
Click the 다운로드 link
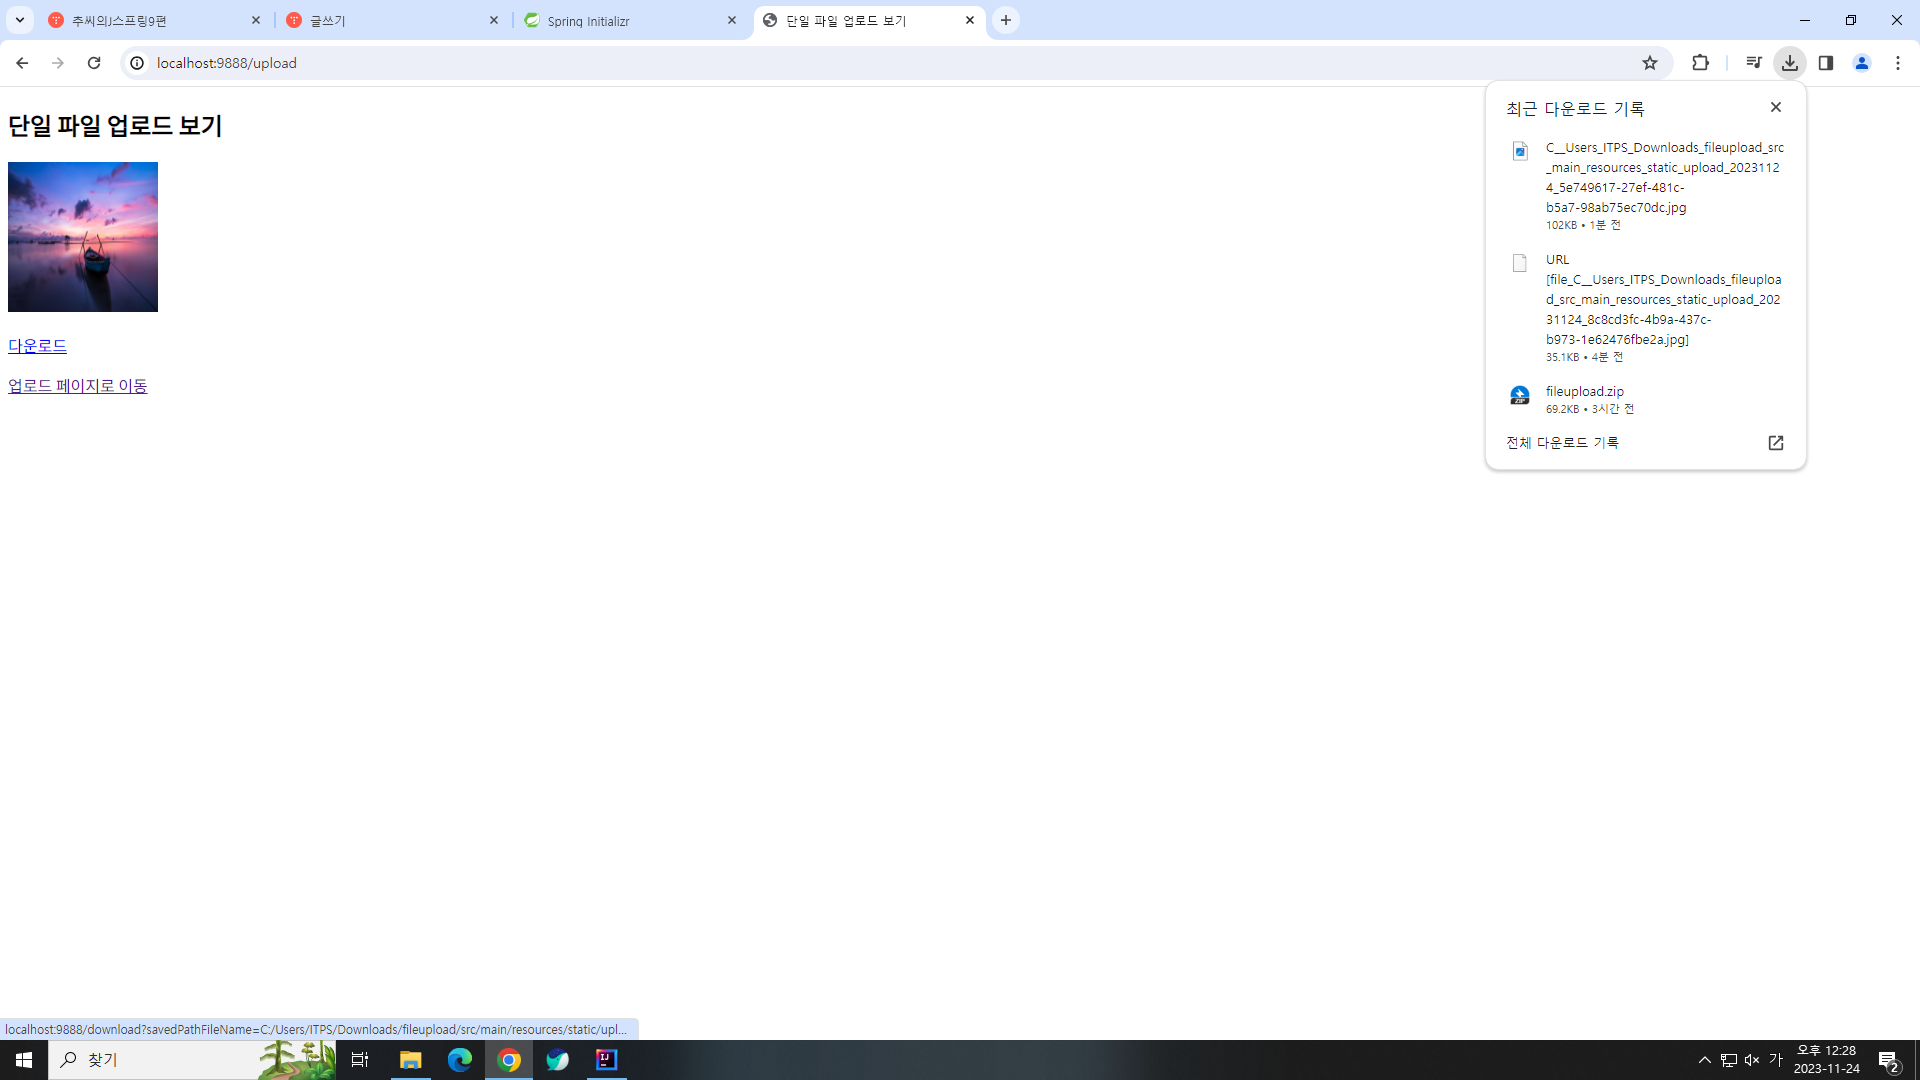(37, 346)
